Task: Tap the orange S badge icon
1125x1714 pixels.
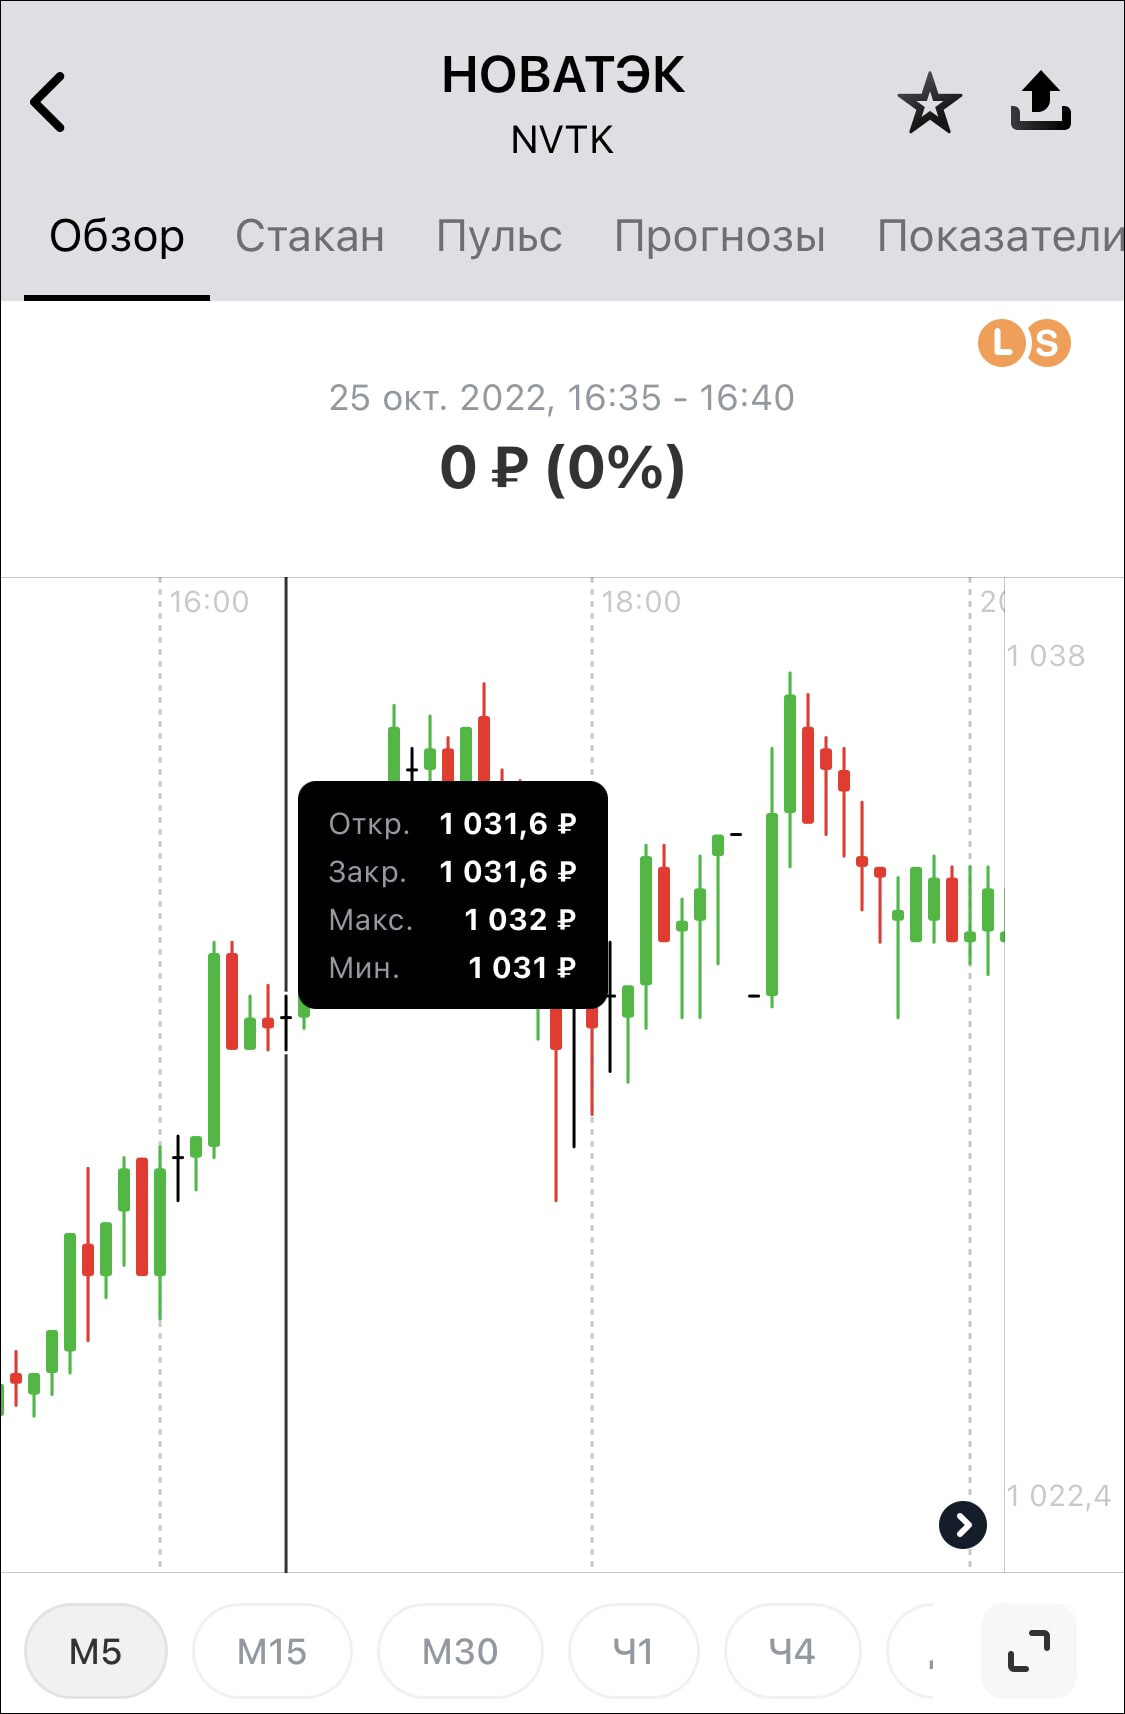Action: pos(1048,344)
